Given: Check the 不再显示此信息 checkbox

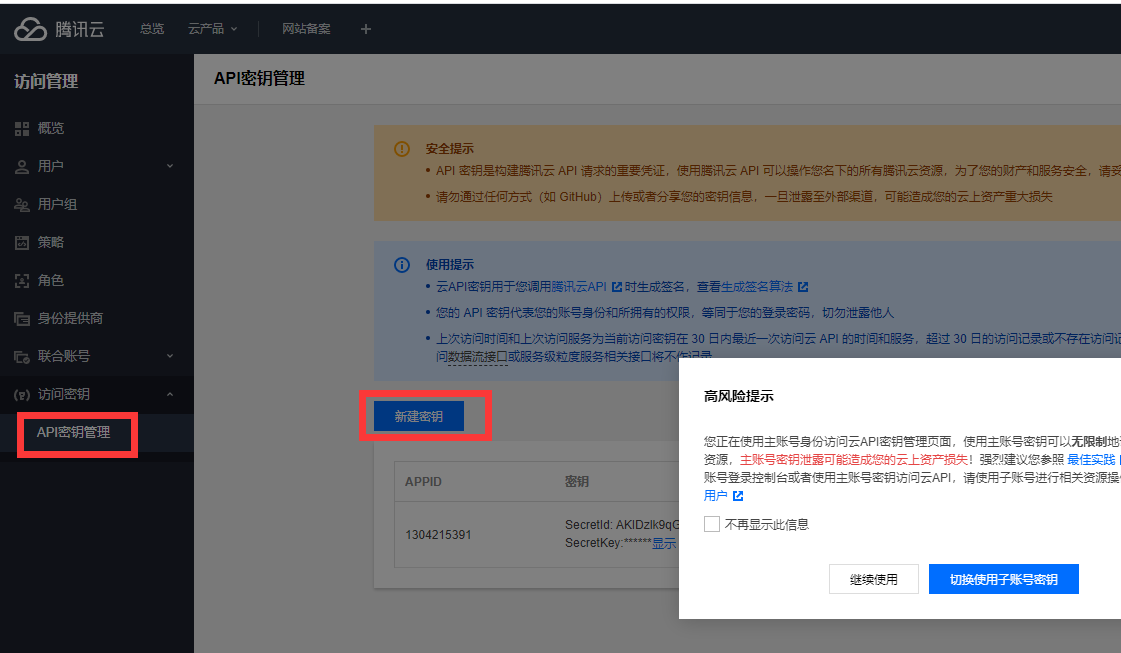Looking at the screenshot, I should [711, 524].
